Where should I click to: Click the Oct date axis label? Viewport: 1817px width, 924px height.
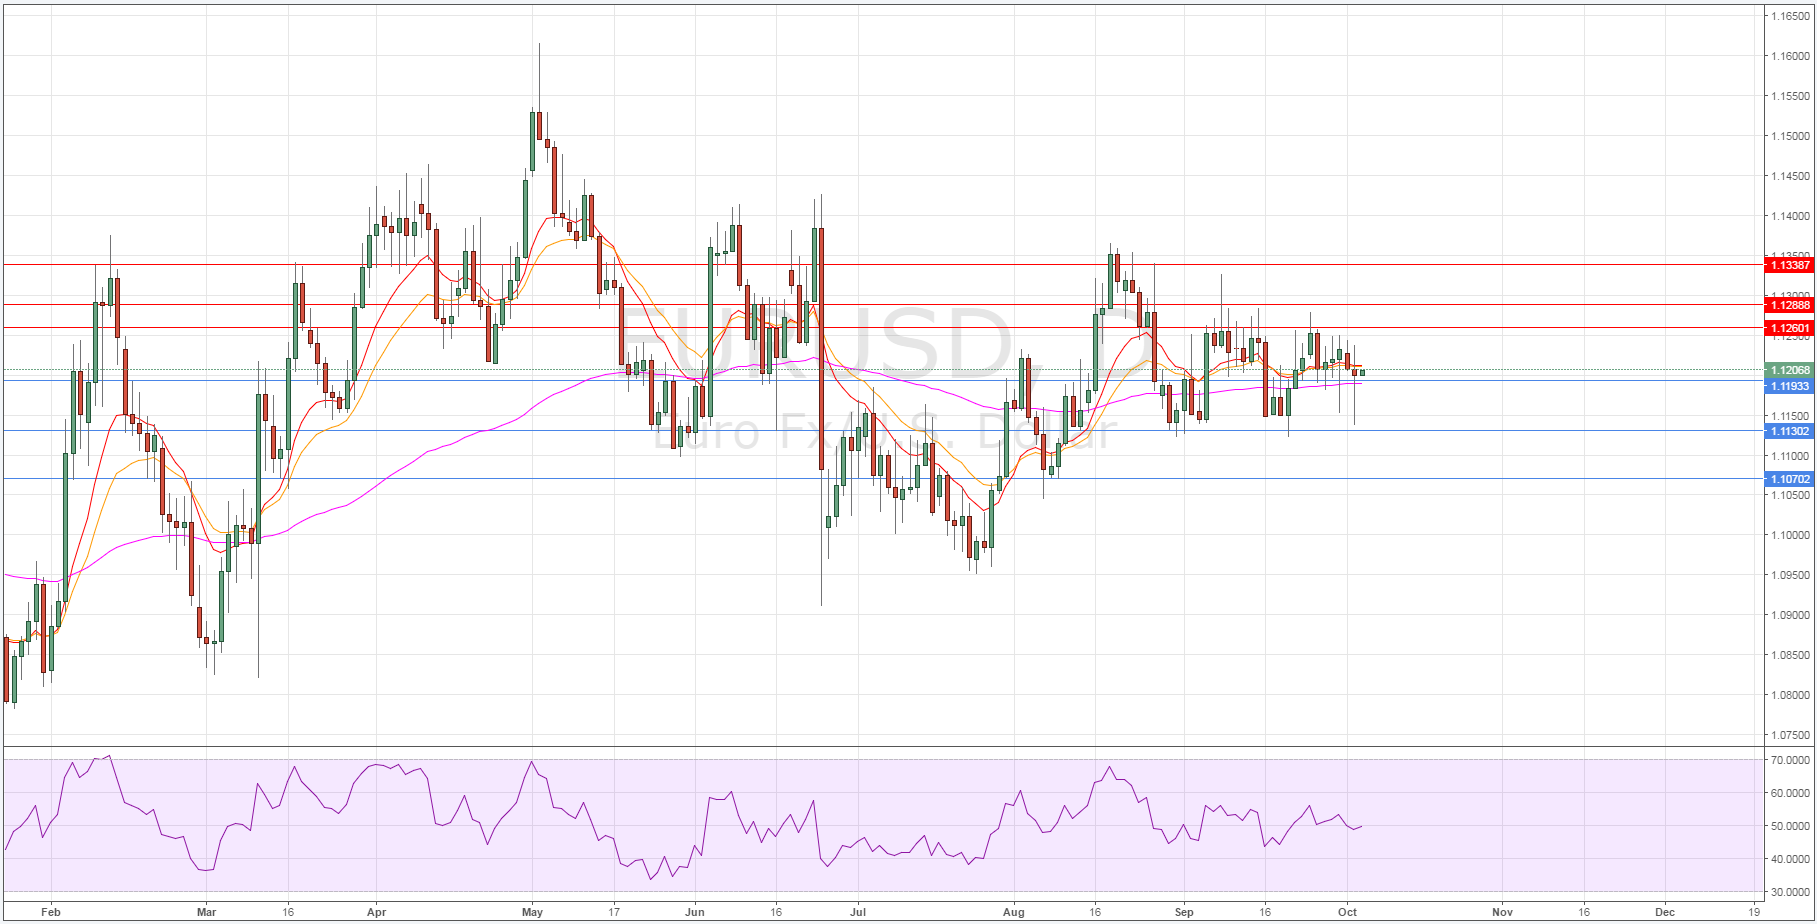pos(1347,912)
